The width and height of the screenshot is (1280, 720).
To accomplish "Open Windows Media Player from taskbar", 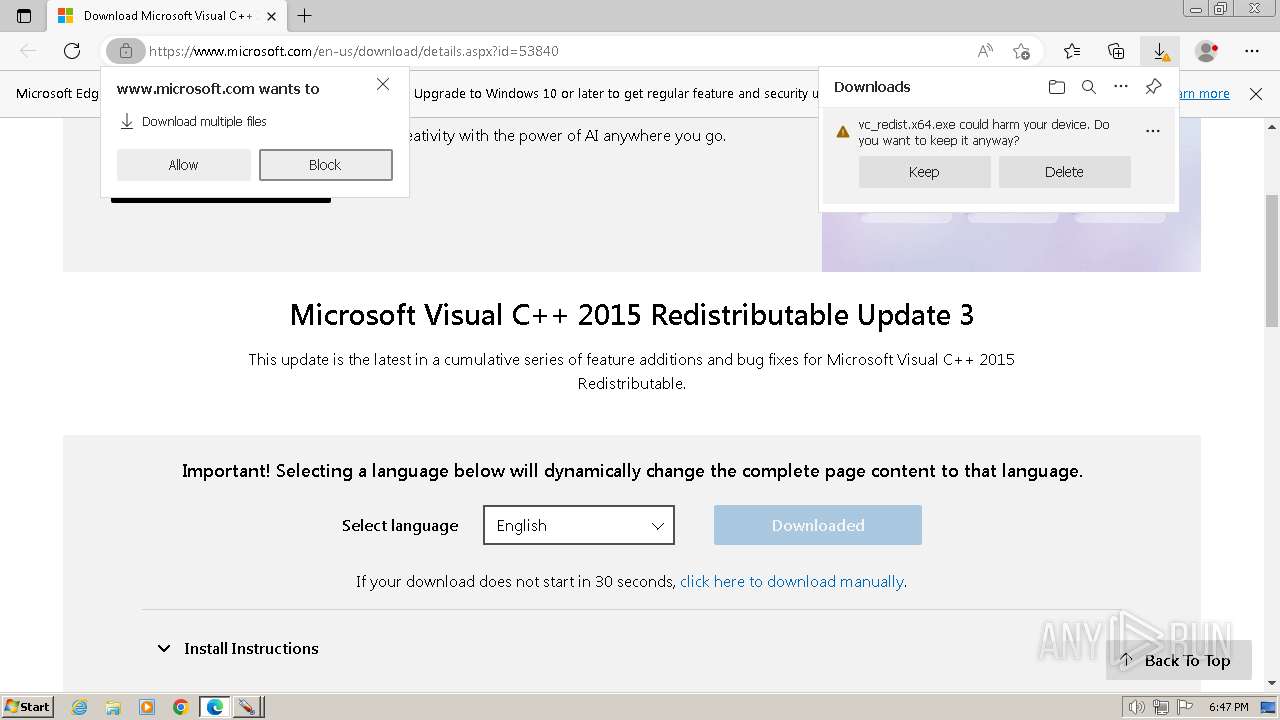I will pyautogui.click(x=147, y=707).
